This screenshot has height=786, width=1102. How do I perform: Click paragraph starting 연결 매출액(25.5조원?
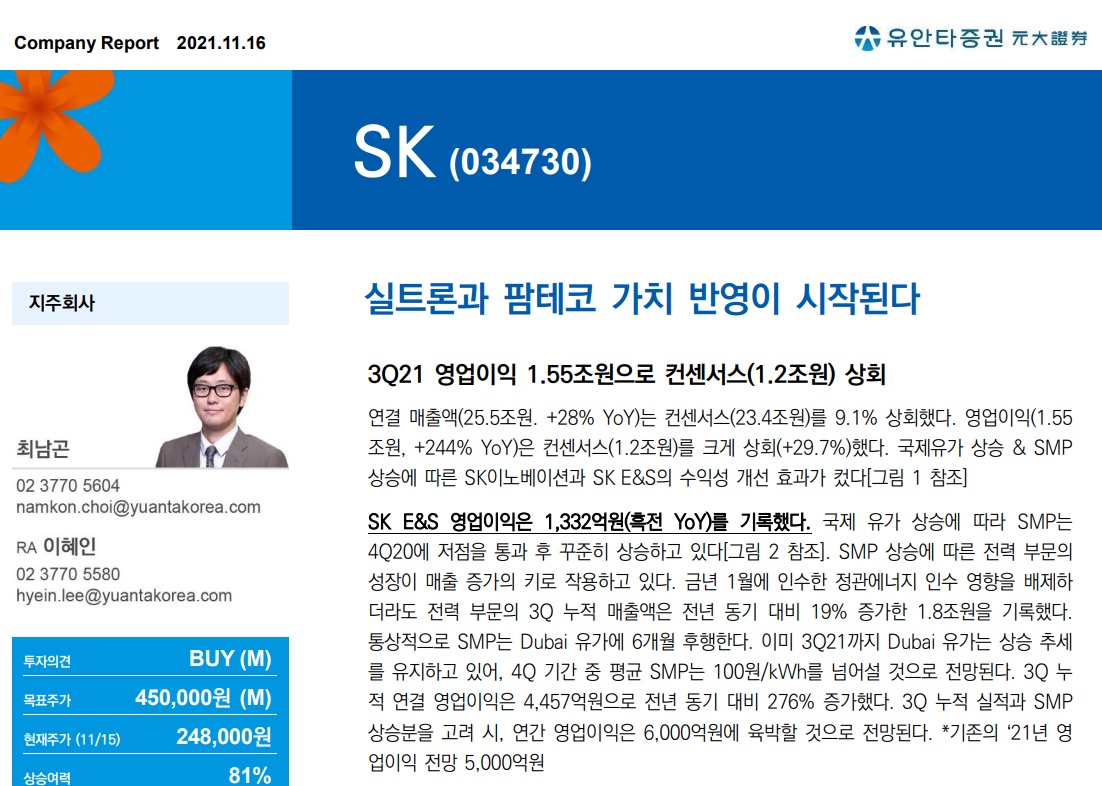coord(720,448)
